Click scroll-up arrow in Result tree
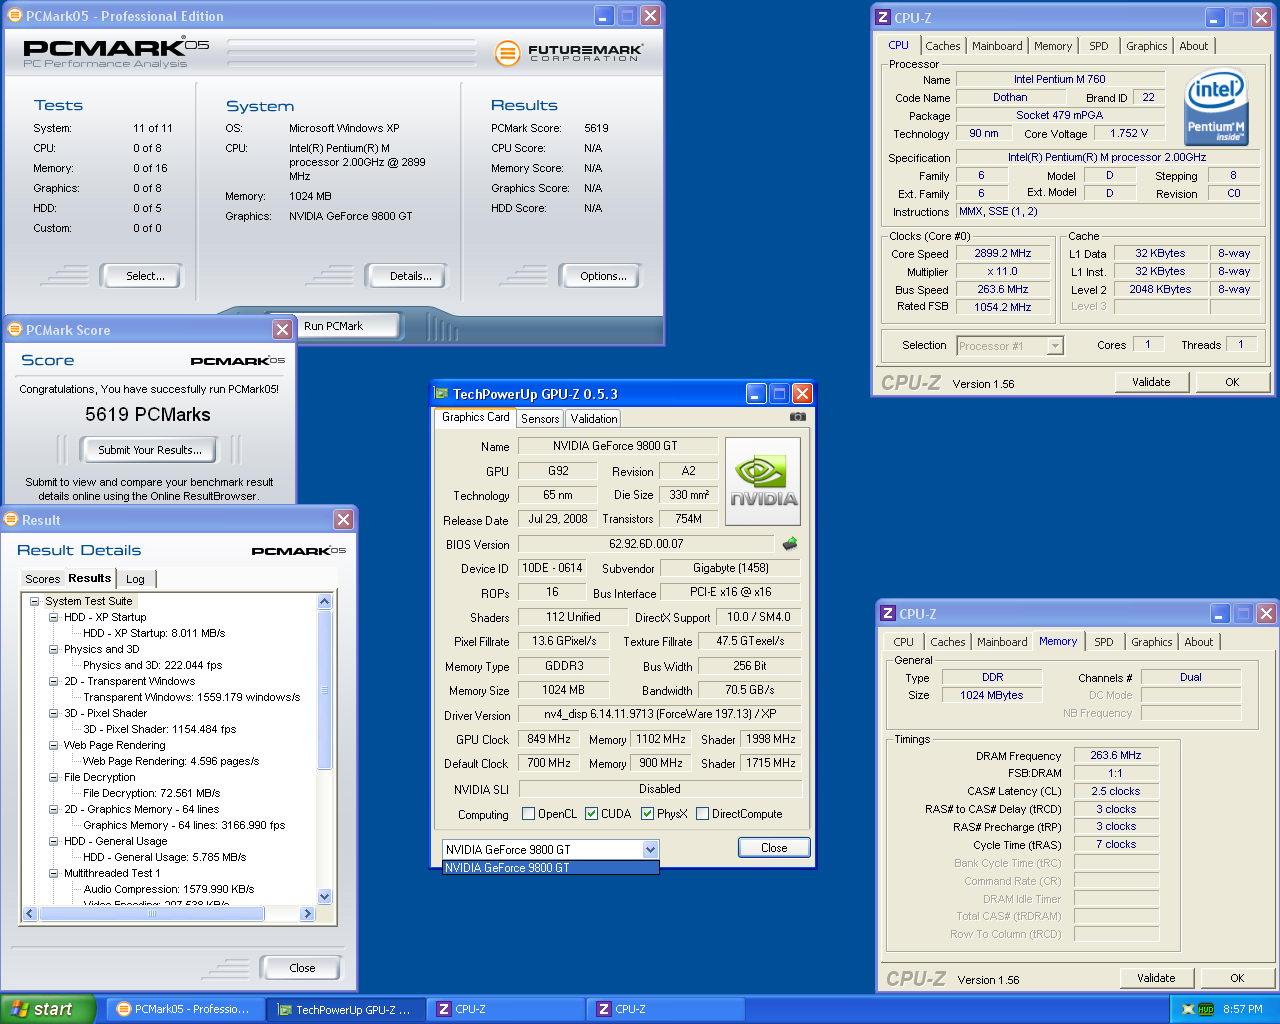 (324, 601)
